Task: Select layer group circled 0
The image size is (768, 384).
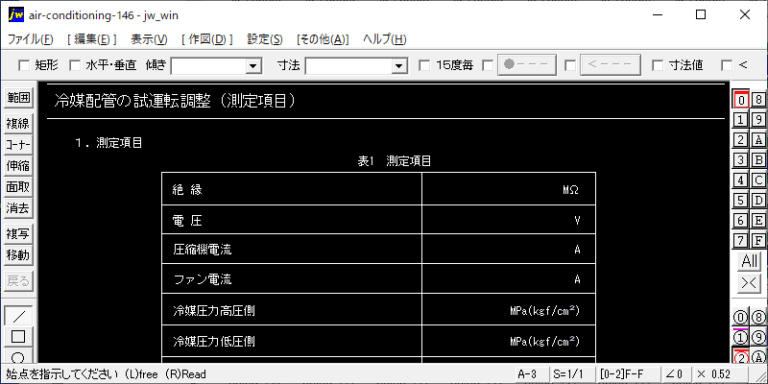Action: pos(741,317)
